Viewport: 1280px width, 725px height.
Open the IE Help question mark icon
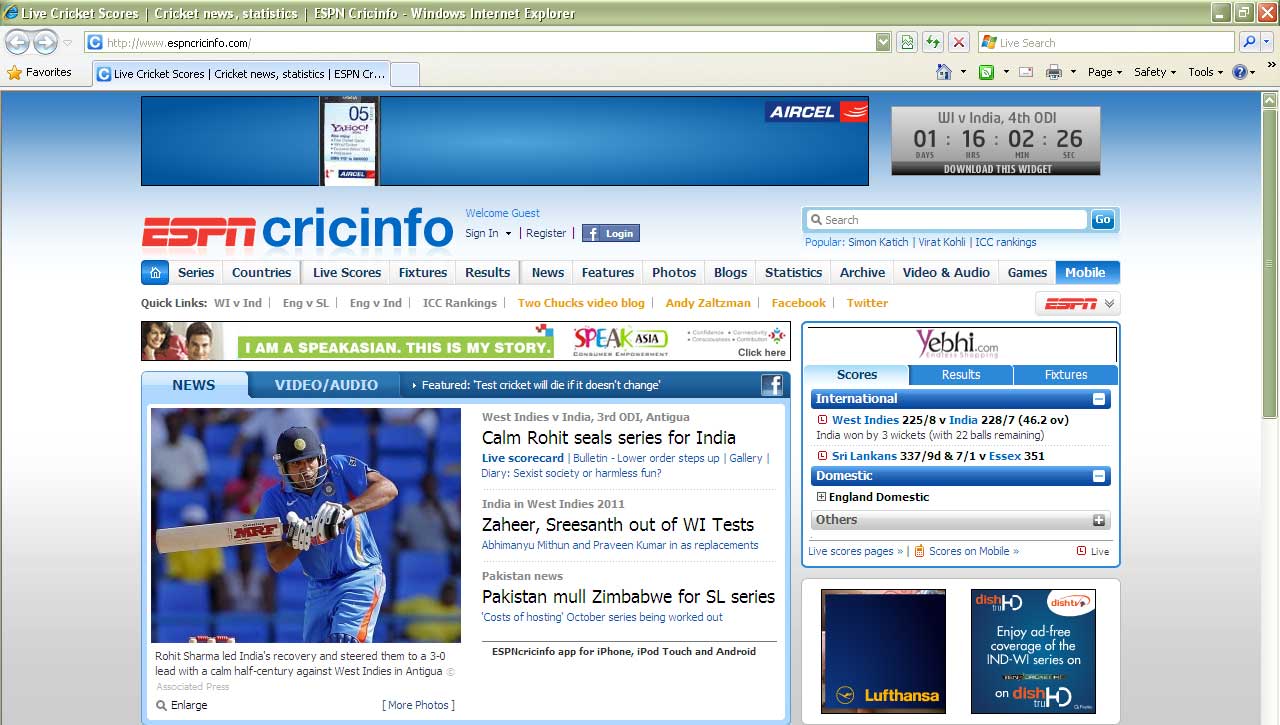[1239, 72]
